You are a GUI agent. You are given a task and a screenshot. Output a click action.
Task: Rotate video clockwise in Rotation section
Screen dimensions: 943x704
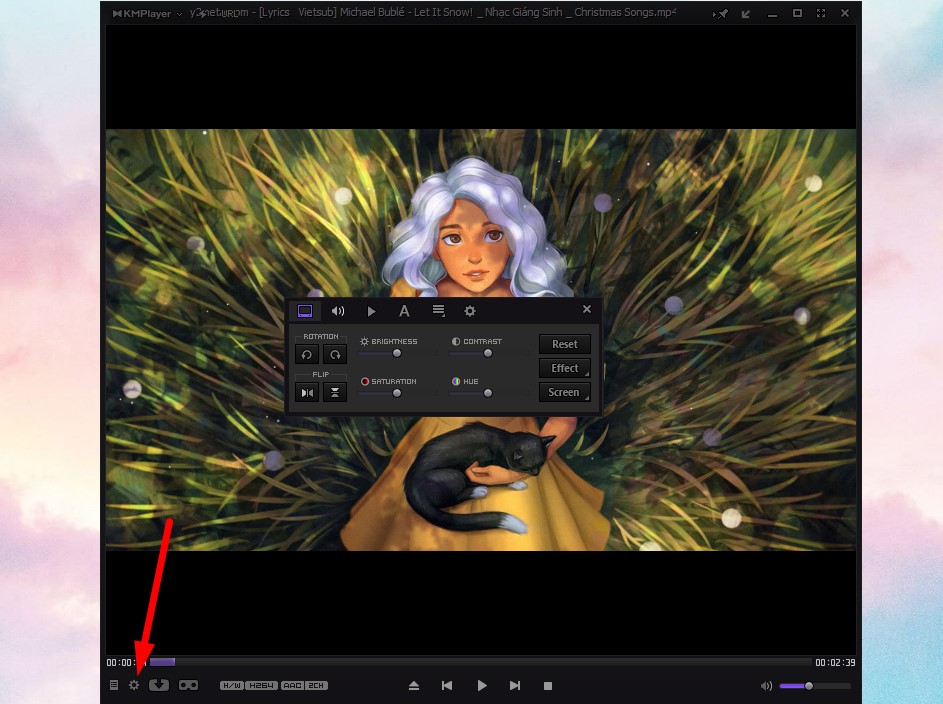coord(335,354)
